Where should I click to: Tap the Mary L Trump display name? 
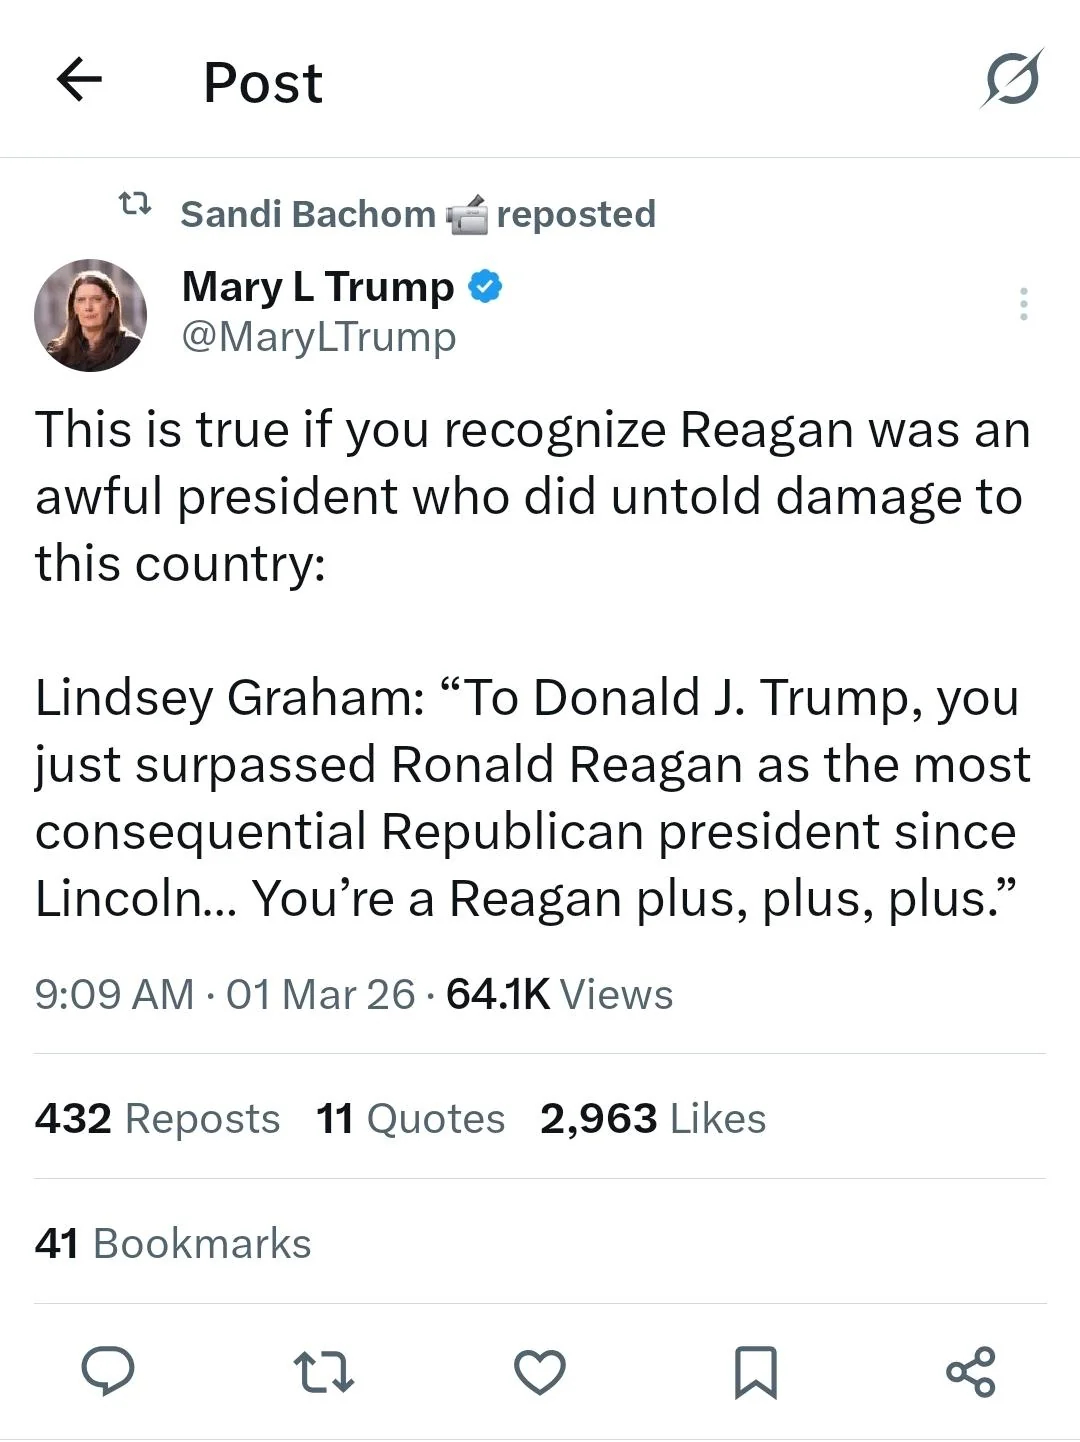318,287
